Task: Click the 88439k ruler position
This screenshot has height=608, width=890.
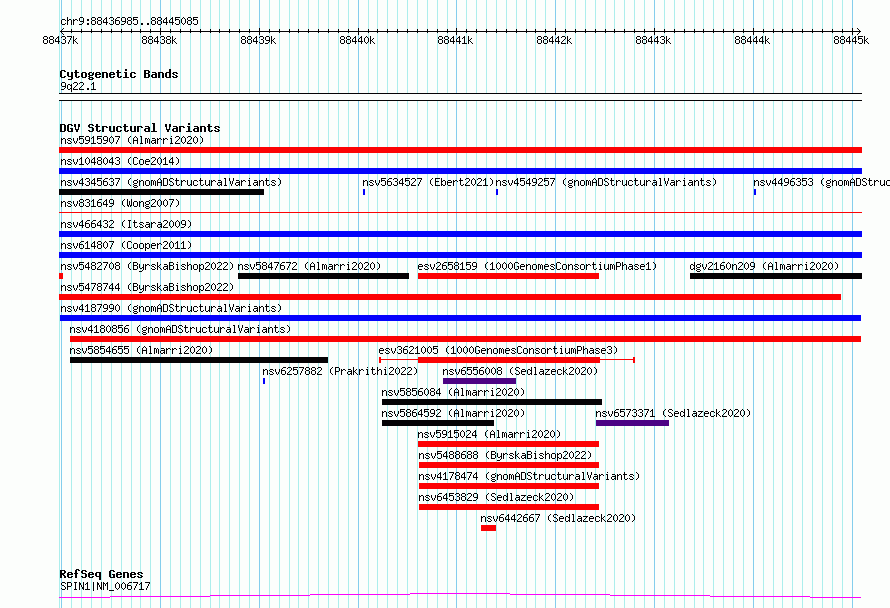Action: [x=258, y=40]
